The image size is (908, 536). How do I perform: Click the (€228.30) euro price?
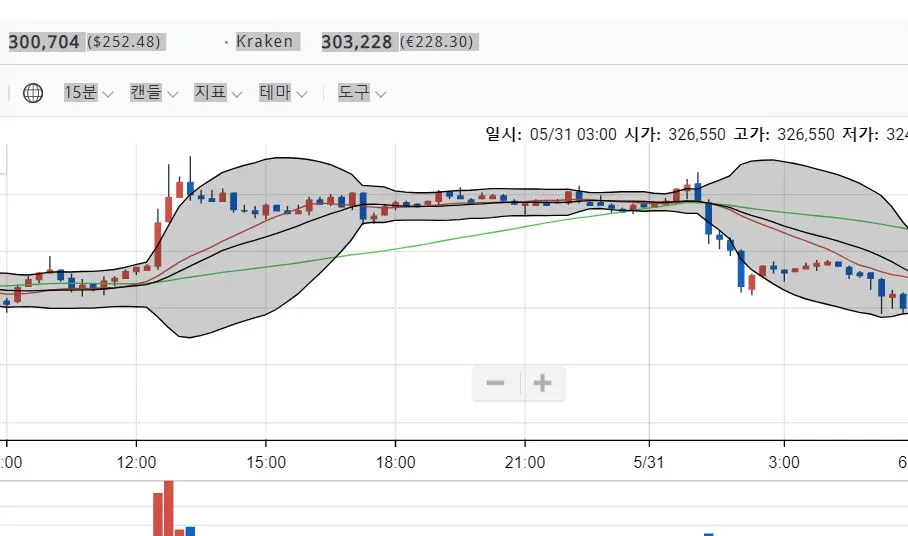437,42
